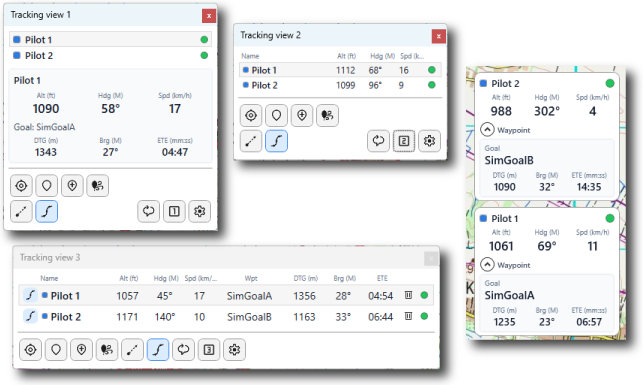Open marker list icon in Tracking view 1

coord(98,186)
